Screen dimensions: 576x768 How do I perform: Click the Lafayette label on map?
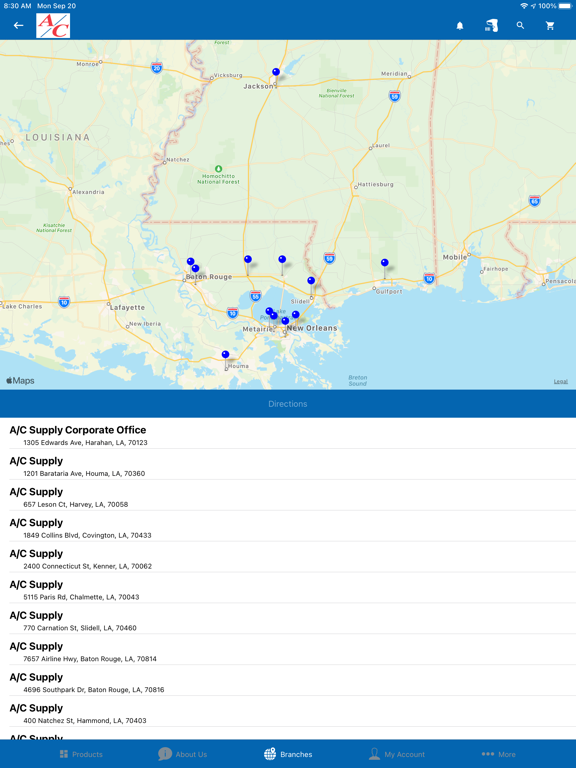point(127,308)
